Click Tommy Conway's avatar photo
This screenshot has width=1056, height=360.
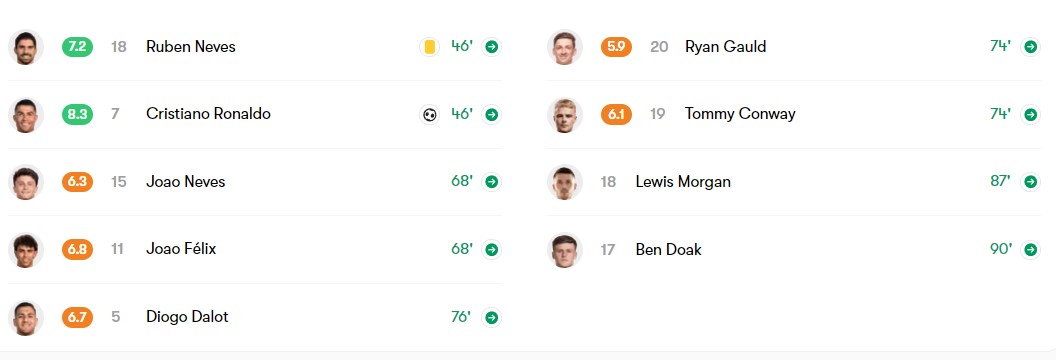pos(564,114)
